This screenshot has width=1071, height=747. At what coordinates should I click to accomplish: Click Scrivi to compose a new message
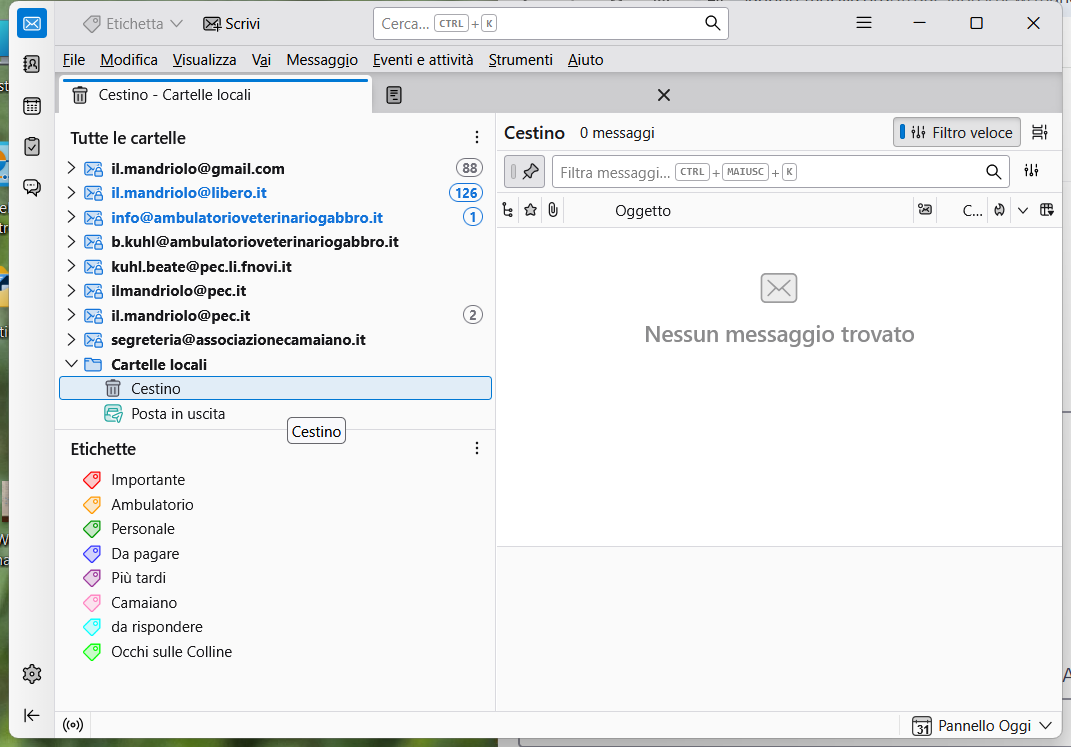[232, 24]
